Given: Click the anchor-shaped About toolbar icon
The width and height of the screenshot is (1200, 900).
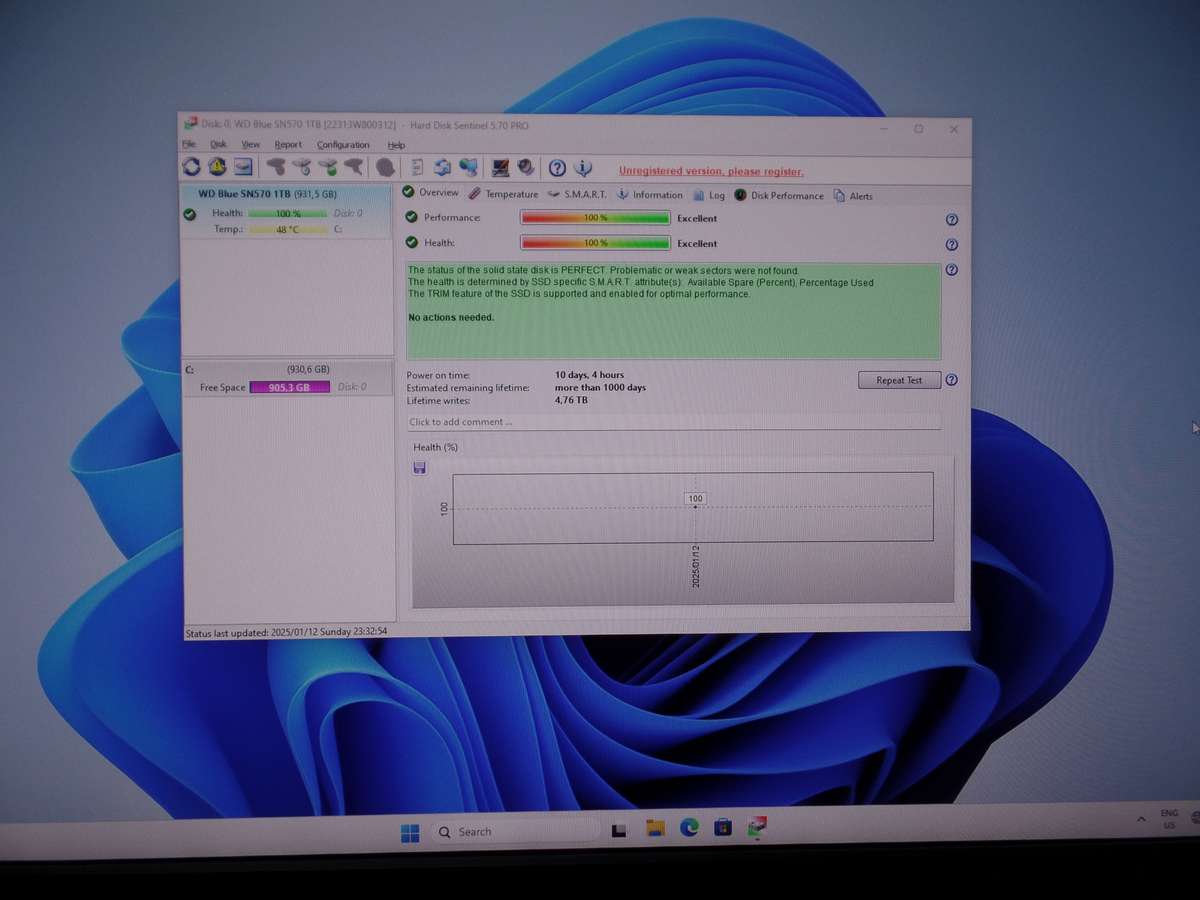Looking at the screenshot, I should point(584,168).
